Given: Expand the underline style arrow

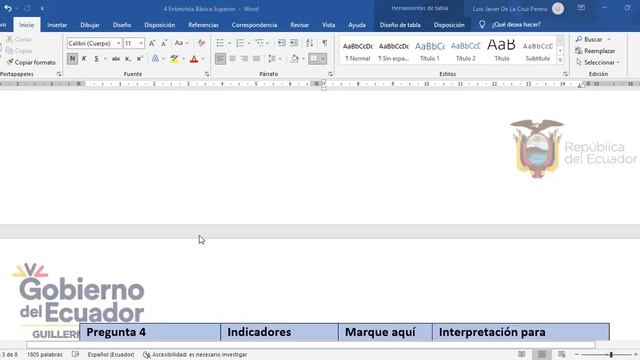Looking at the screenshot, I should 105,59.
